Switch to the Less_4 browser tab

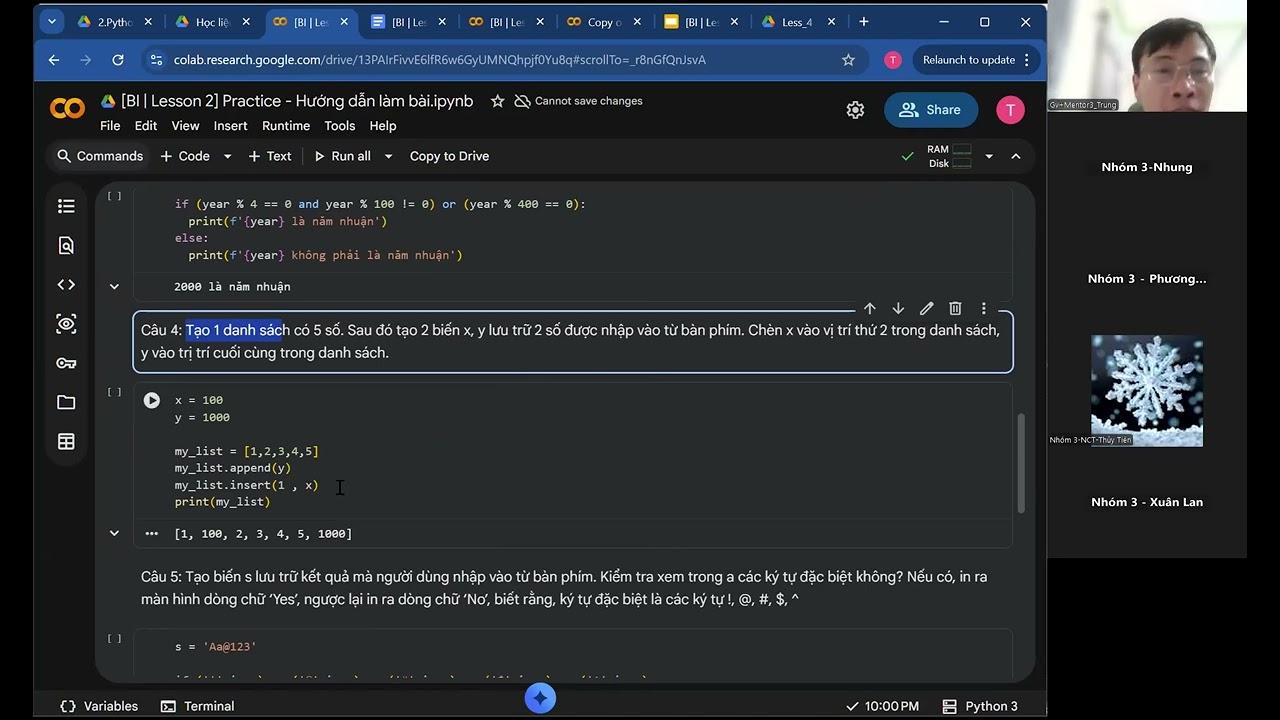pyautogui.click(x=797, y=22)
